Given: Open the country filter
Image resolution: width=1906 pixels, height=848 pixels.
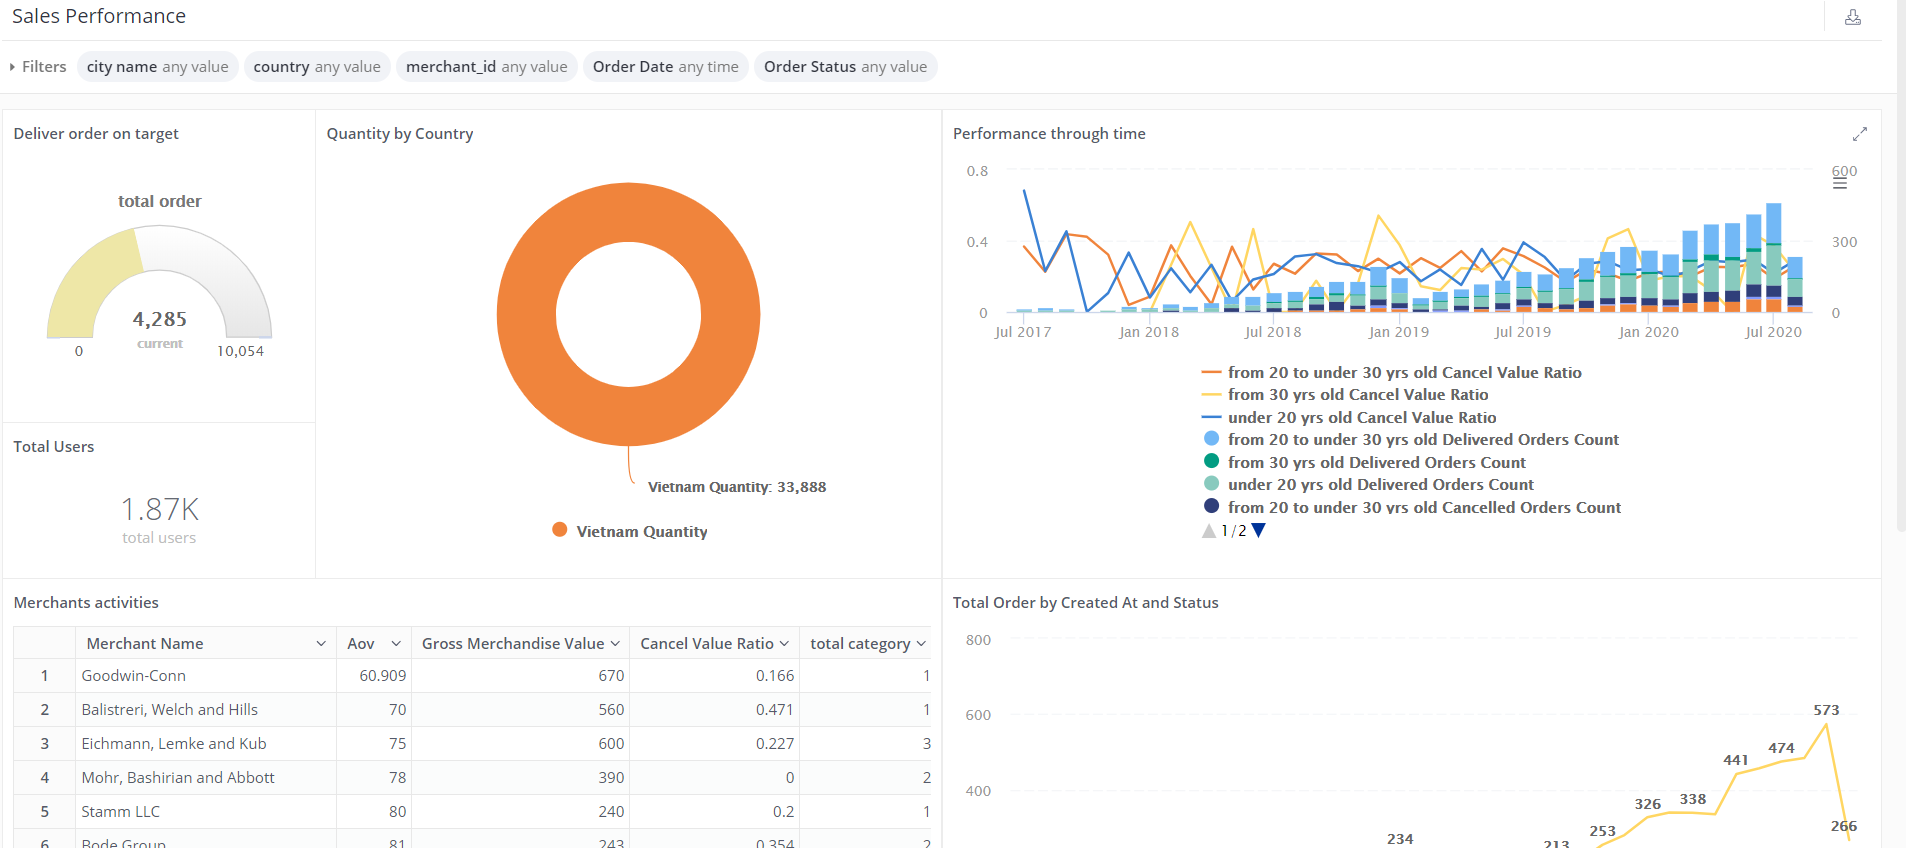Looking at the screenshot, I should point(317,67).
